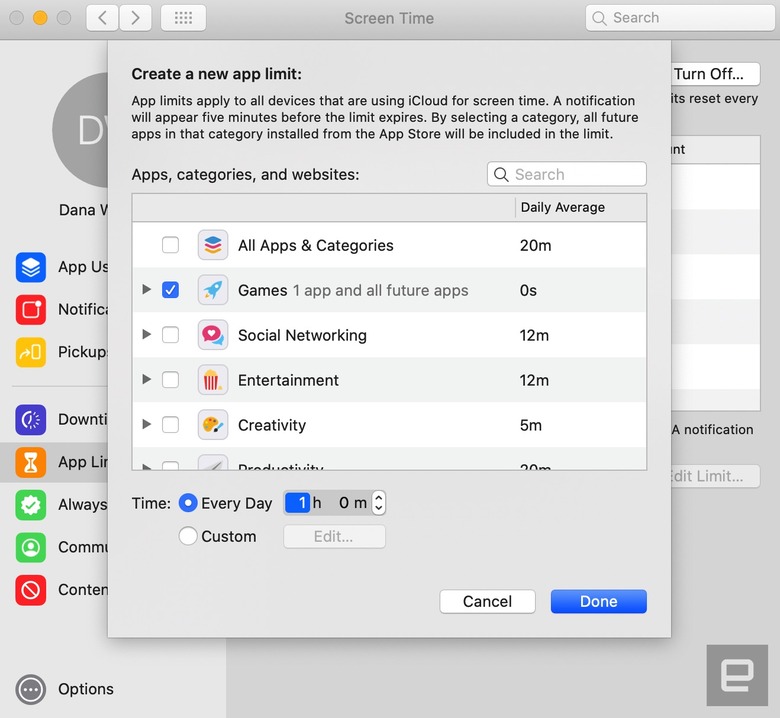
Task: Select the Custom time radio button
Action: point(188,536)
